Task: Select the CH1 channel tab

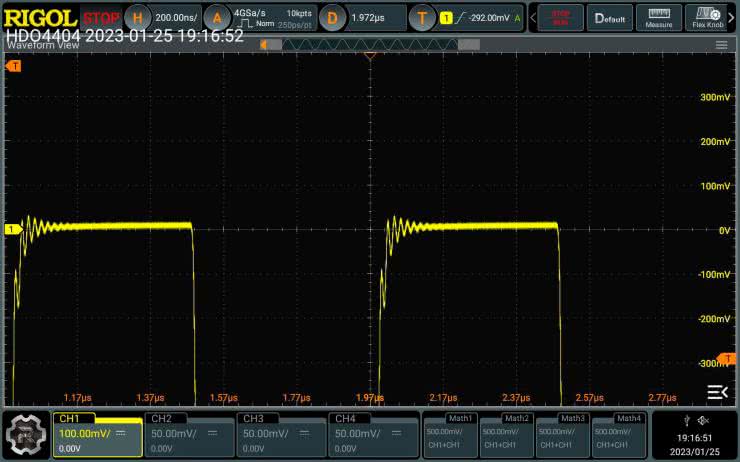Action: [x=98, y=434]
